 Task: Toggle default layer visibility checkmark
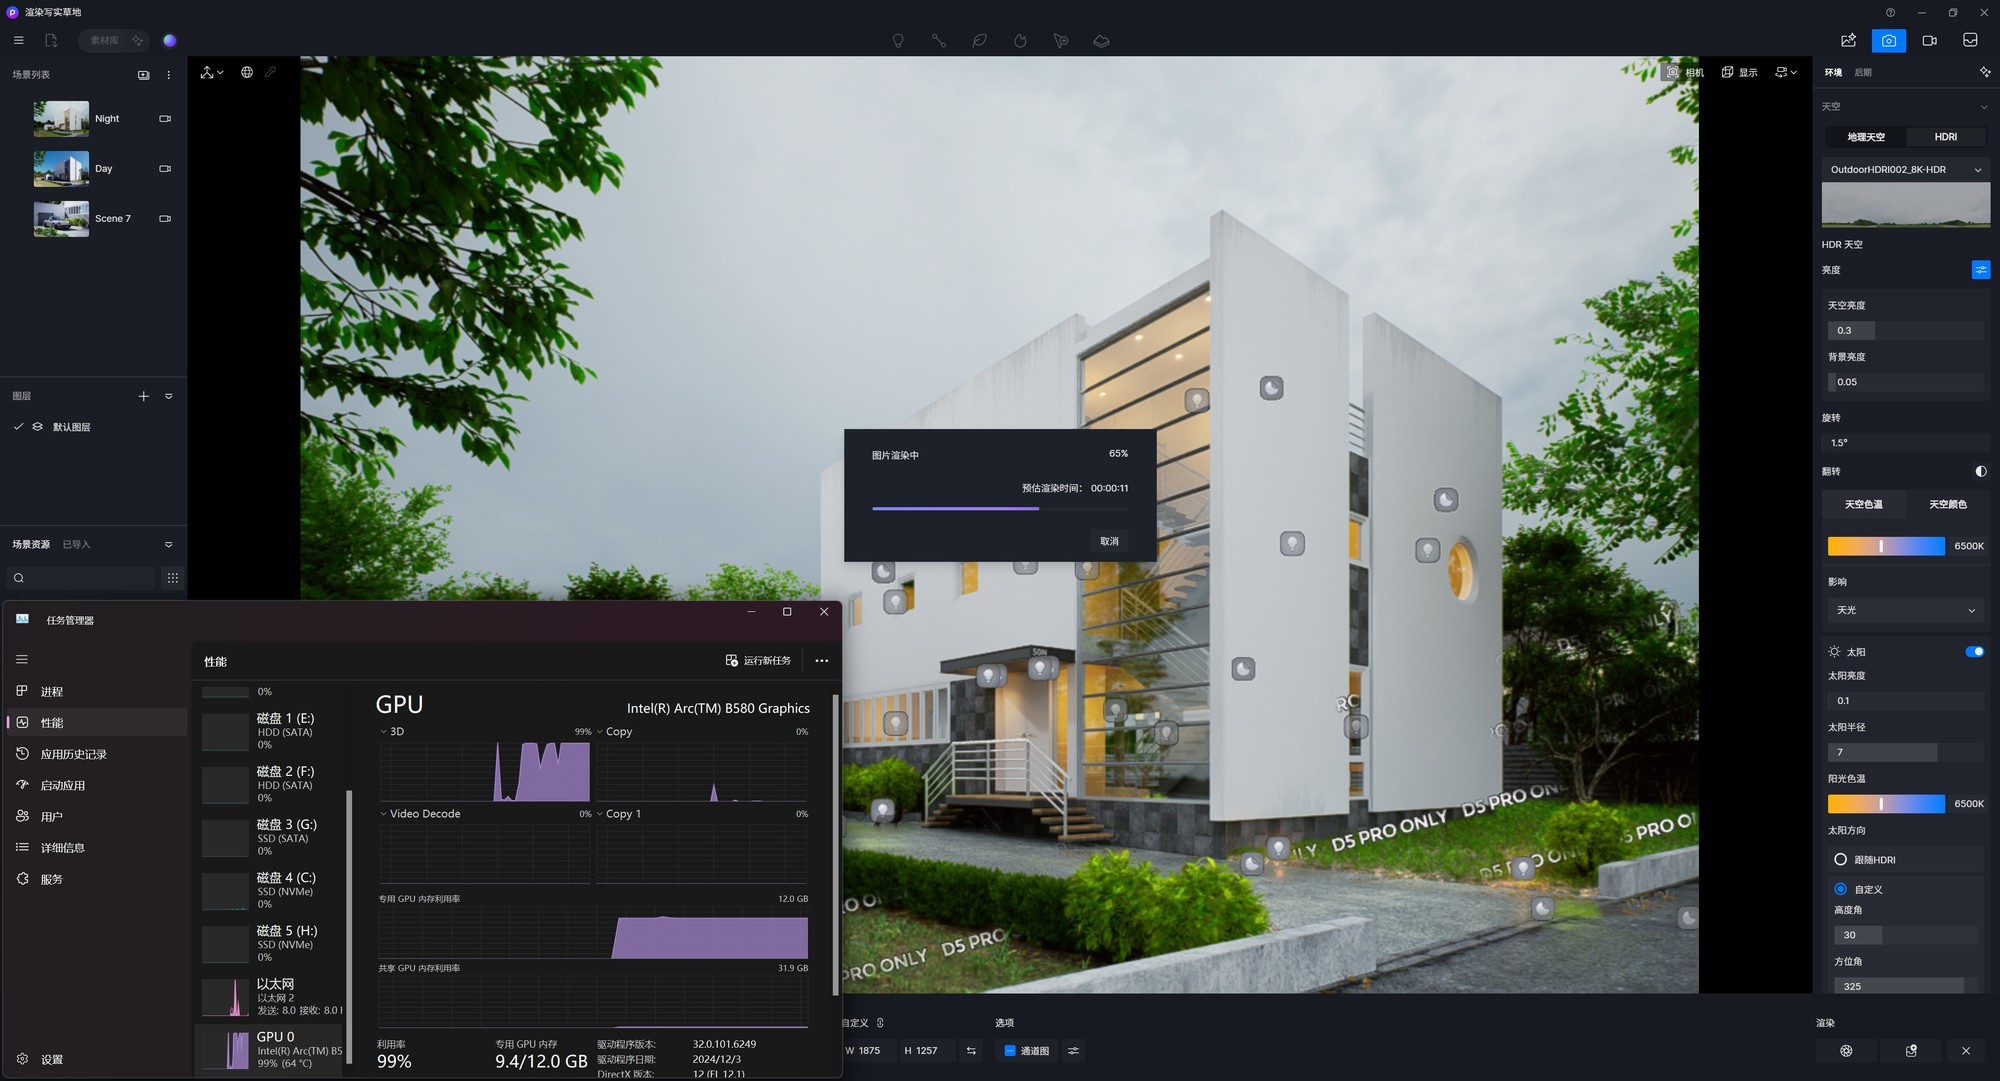pyautogui.click(x=18, y=426)
